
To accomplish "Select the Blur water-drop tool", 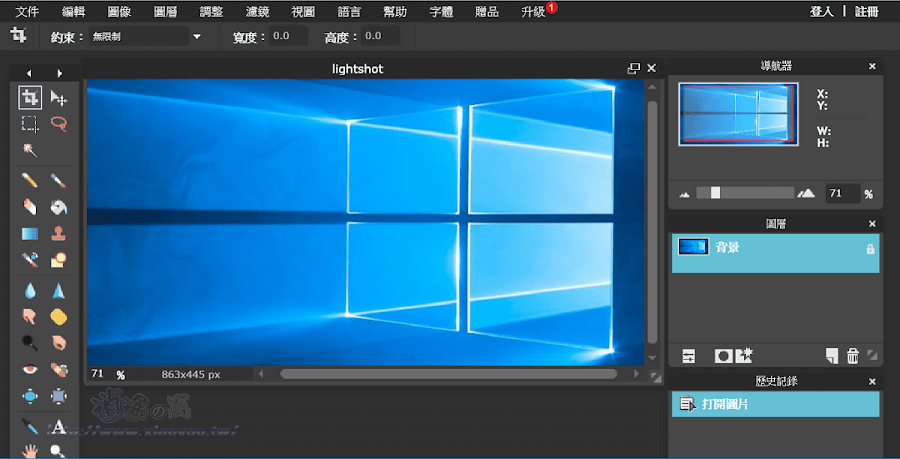I will 30,291.
